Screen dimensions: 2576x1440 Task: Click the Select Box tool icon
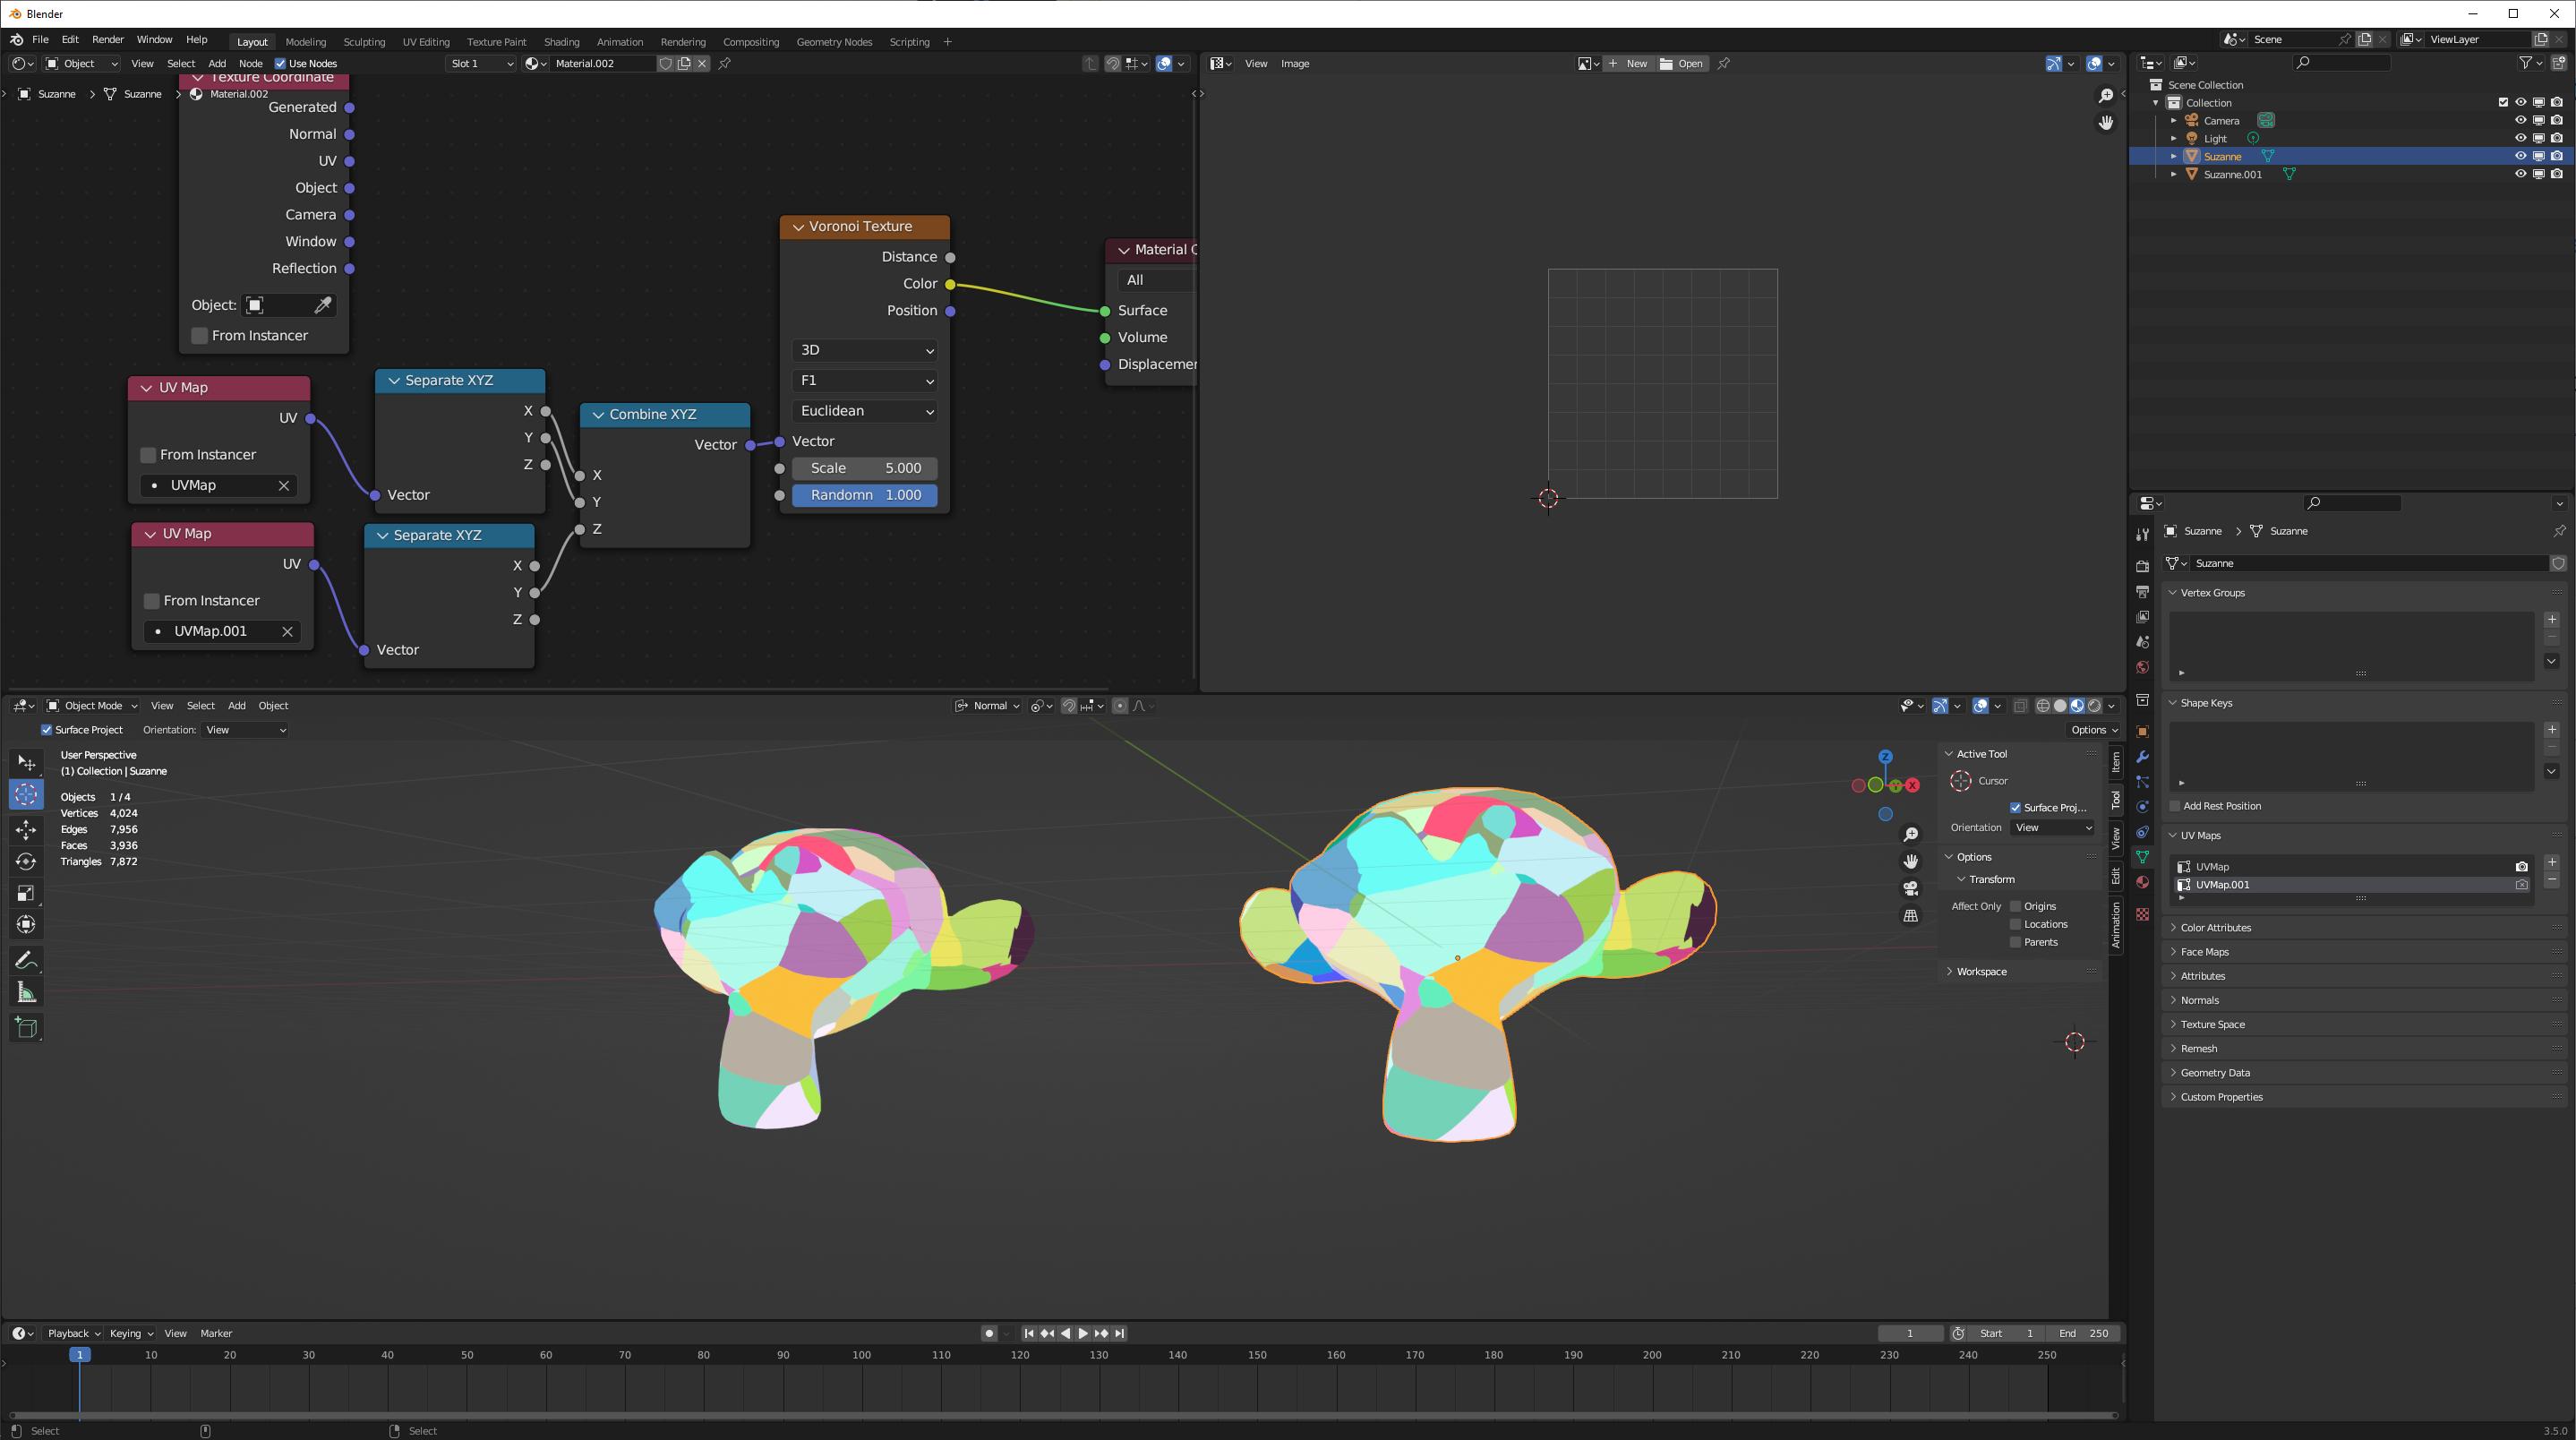(26, 763)
